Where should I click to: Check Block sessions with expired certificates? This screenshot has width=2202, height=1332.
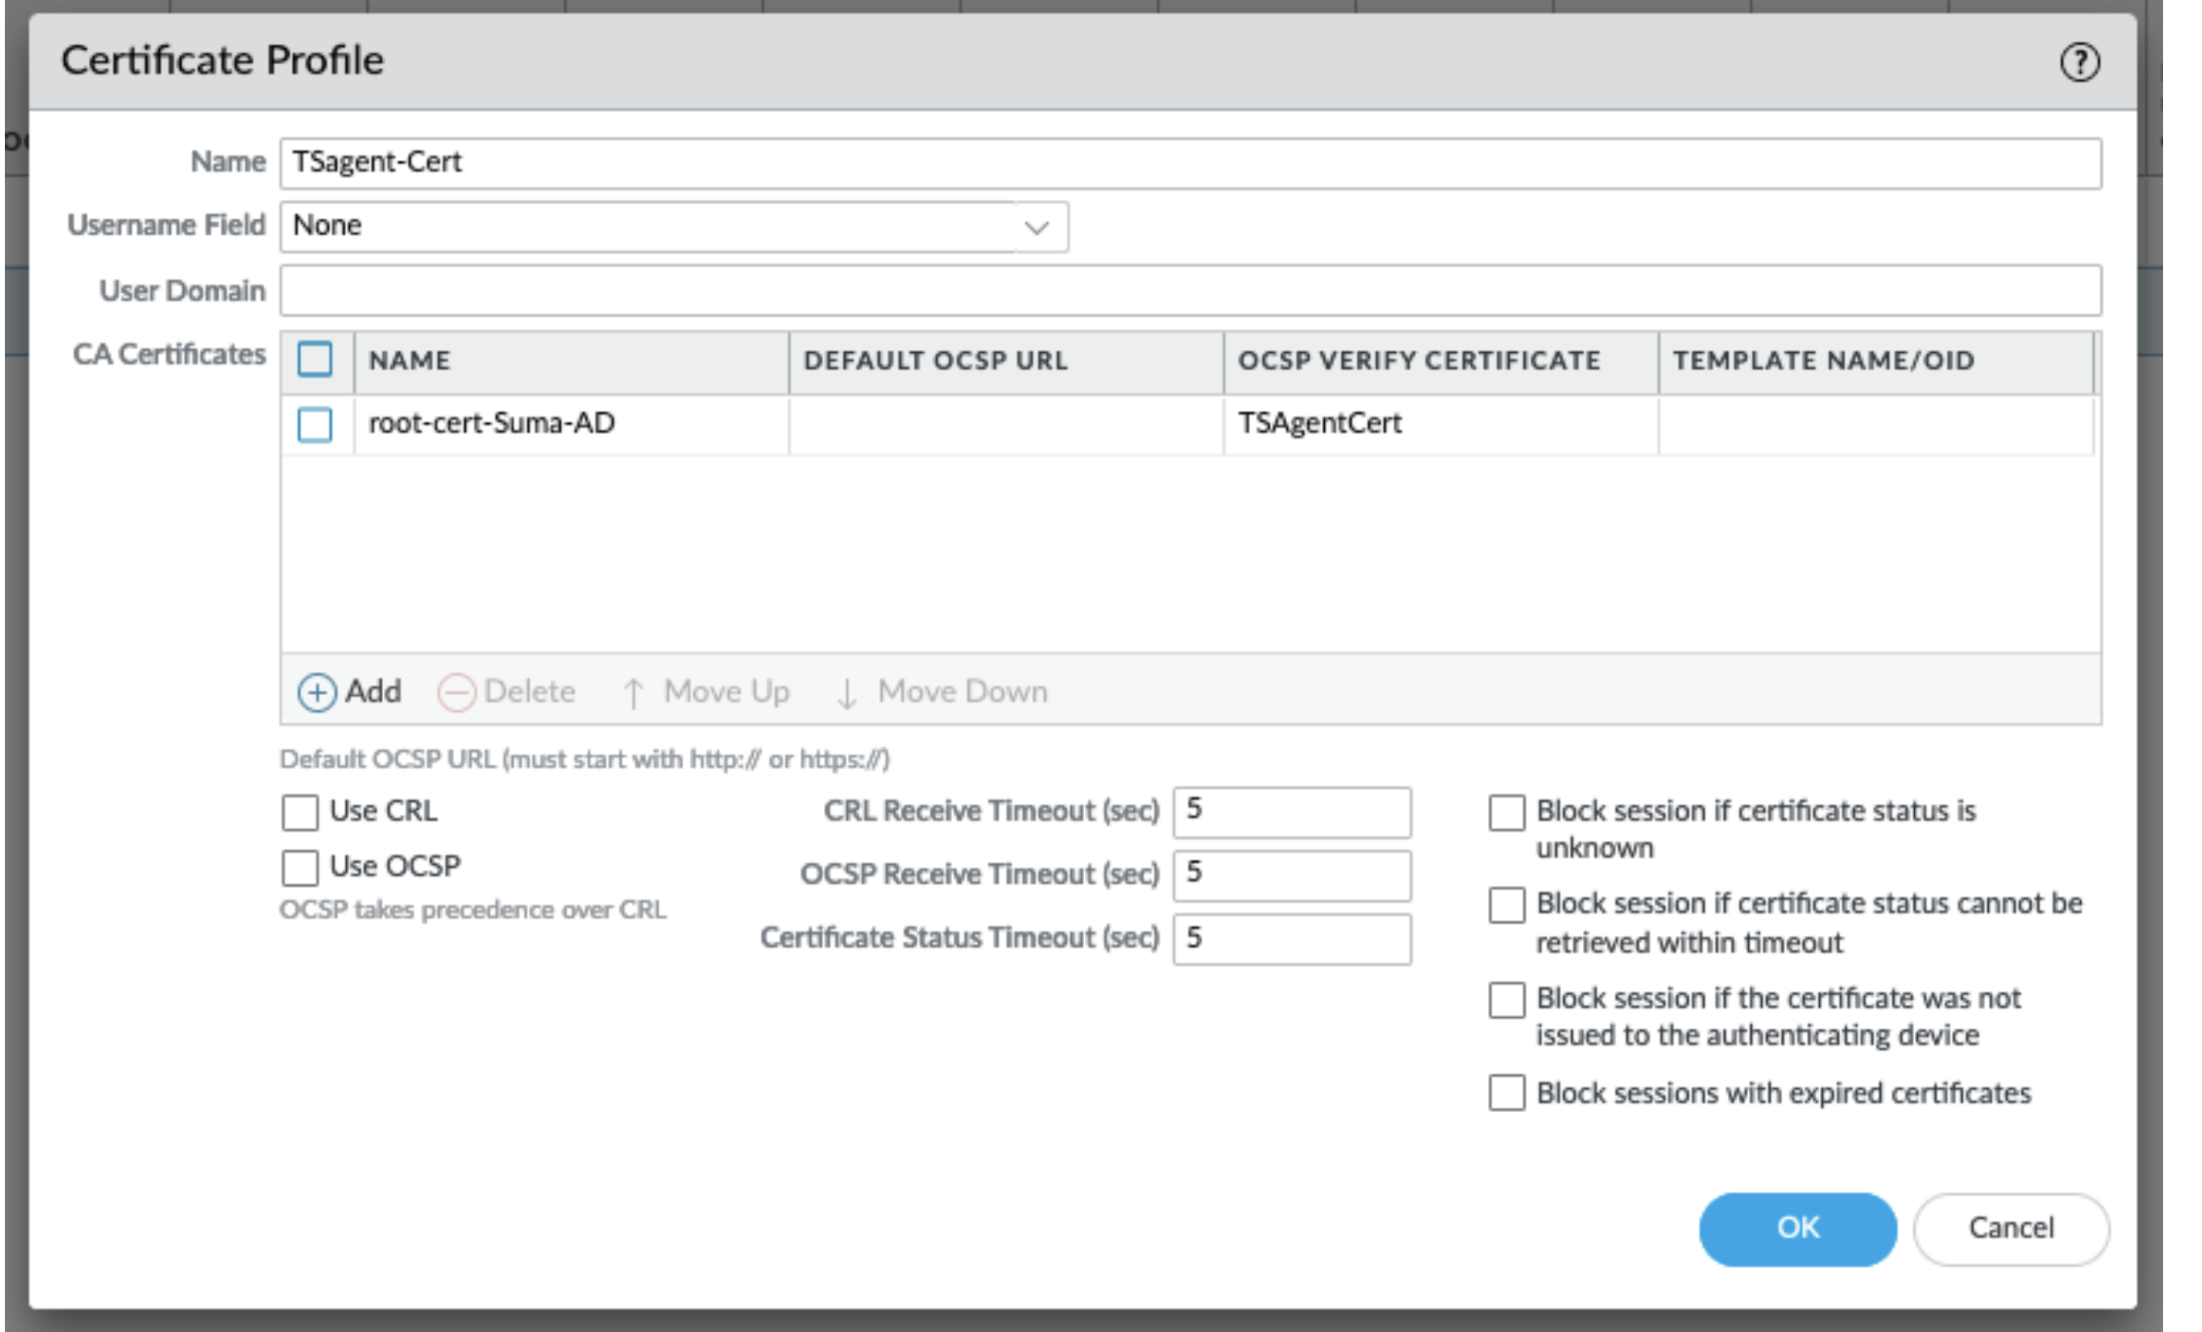pyautogui.click(x=1506, y=1093)
